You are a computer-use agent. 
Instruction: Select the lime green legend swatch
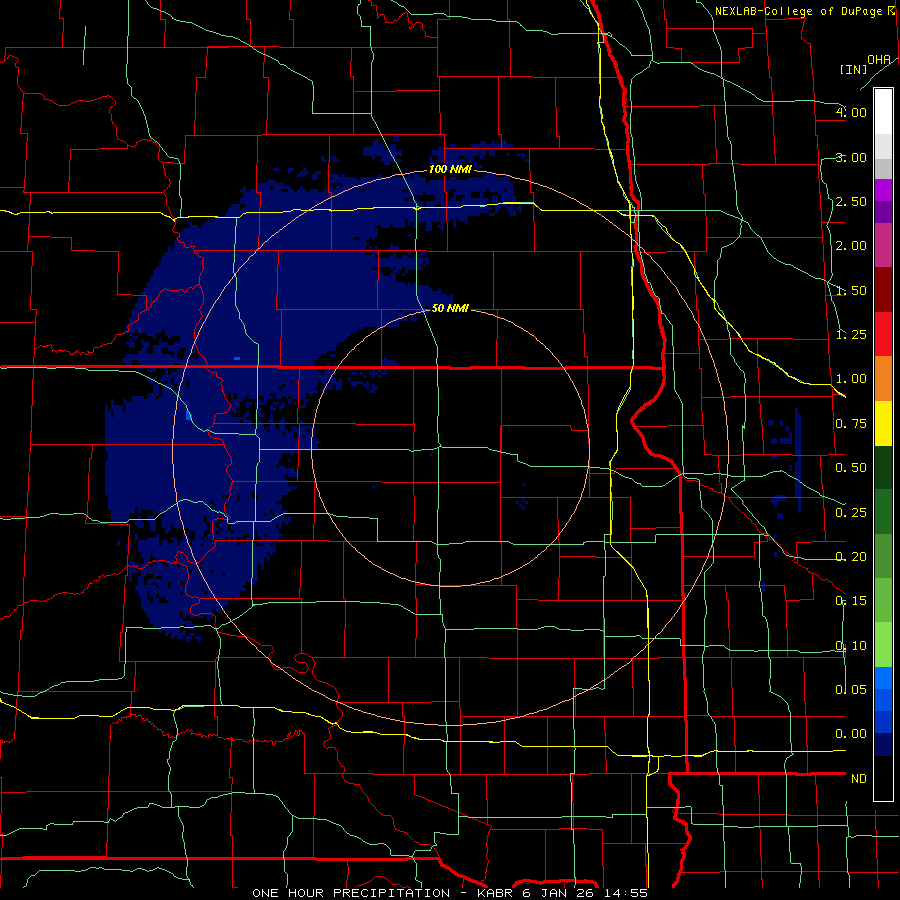883,645
